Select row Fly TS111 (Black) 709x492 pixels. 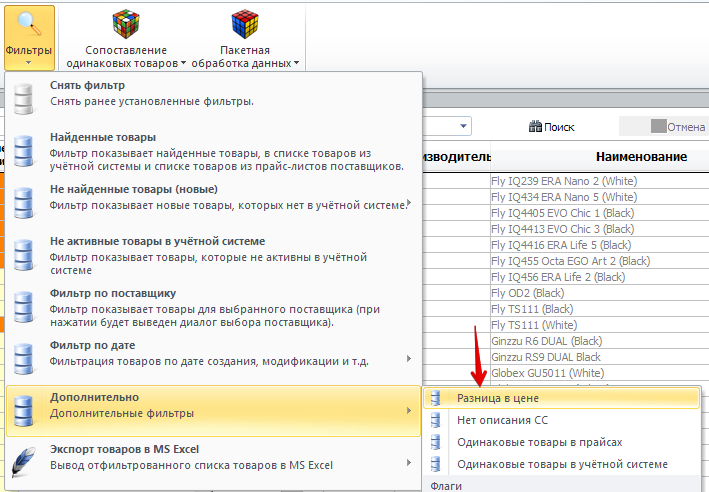[x=532, y=309]
